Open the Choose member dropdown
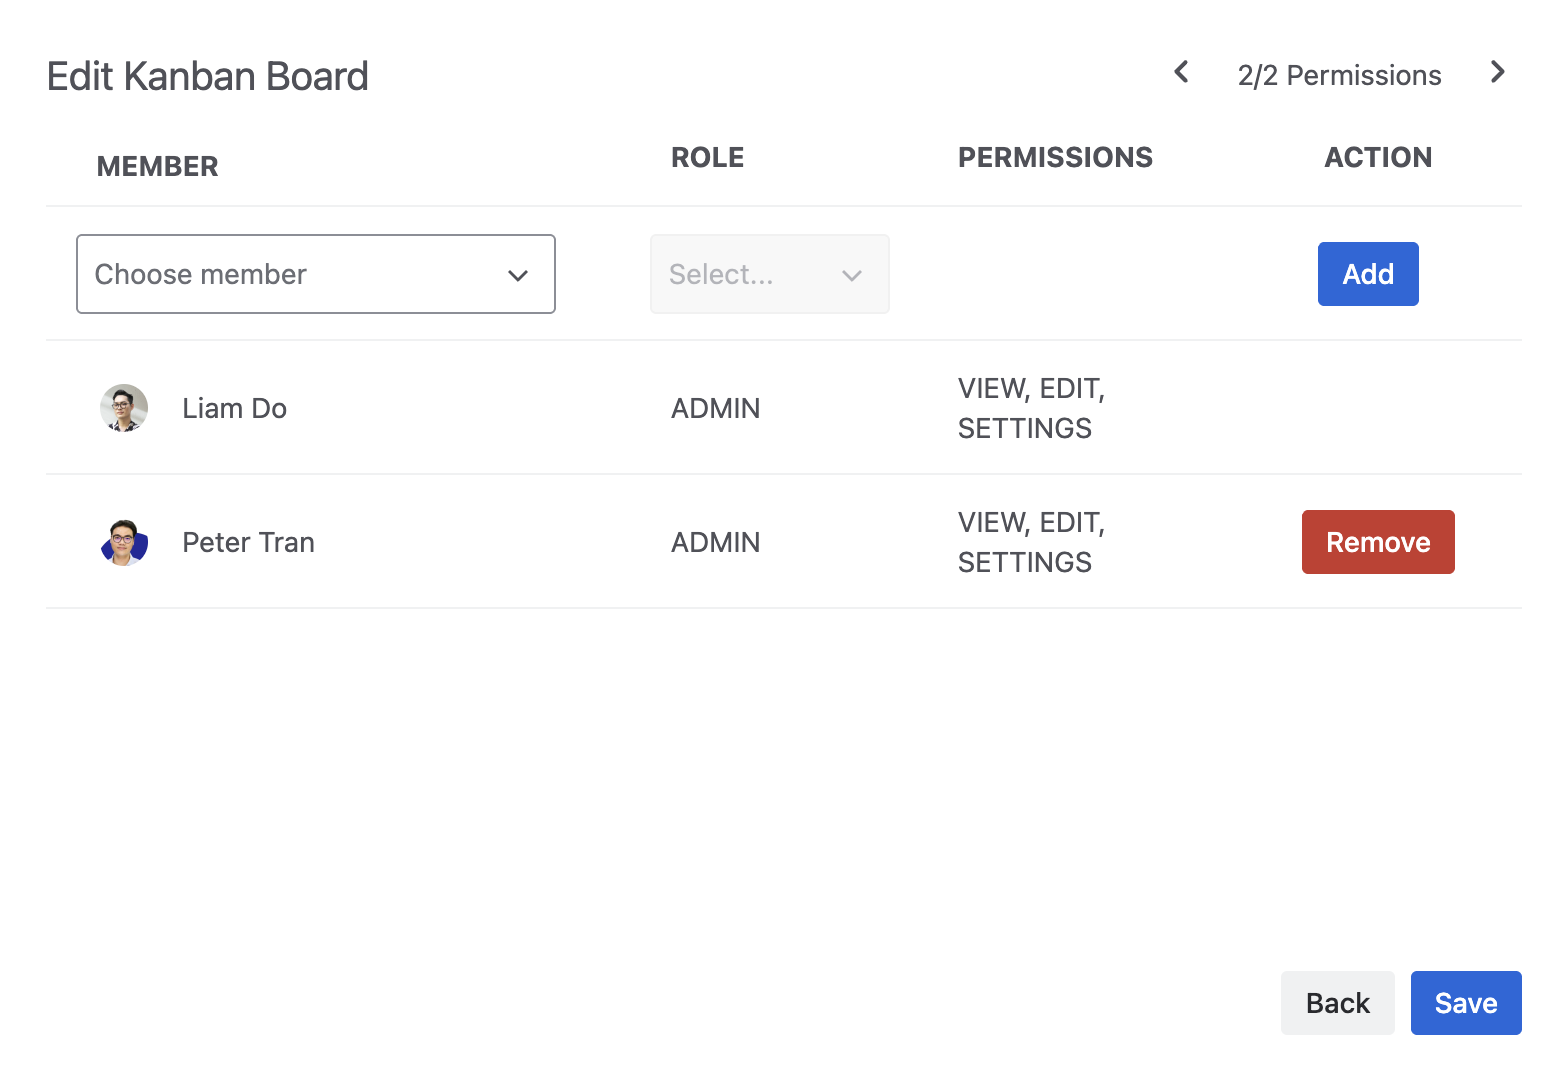The height and width of the screenshot is (1080, 1568). 316,274
